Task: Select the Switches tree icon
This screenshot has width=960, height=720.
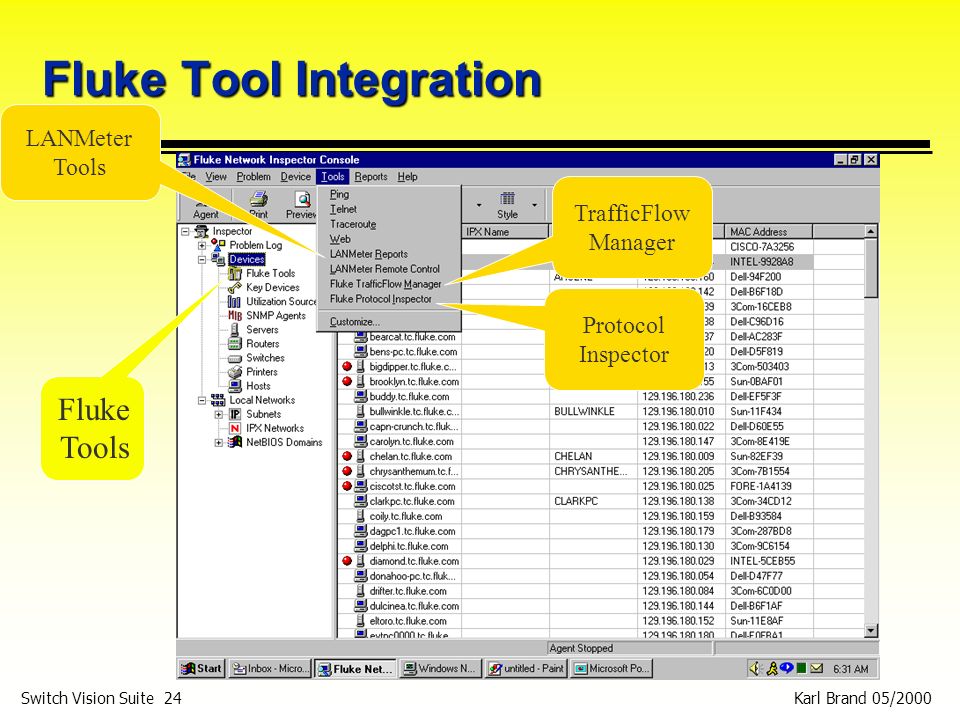Action: point(235,358)
